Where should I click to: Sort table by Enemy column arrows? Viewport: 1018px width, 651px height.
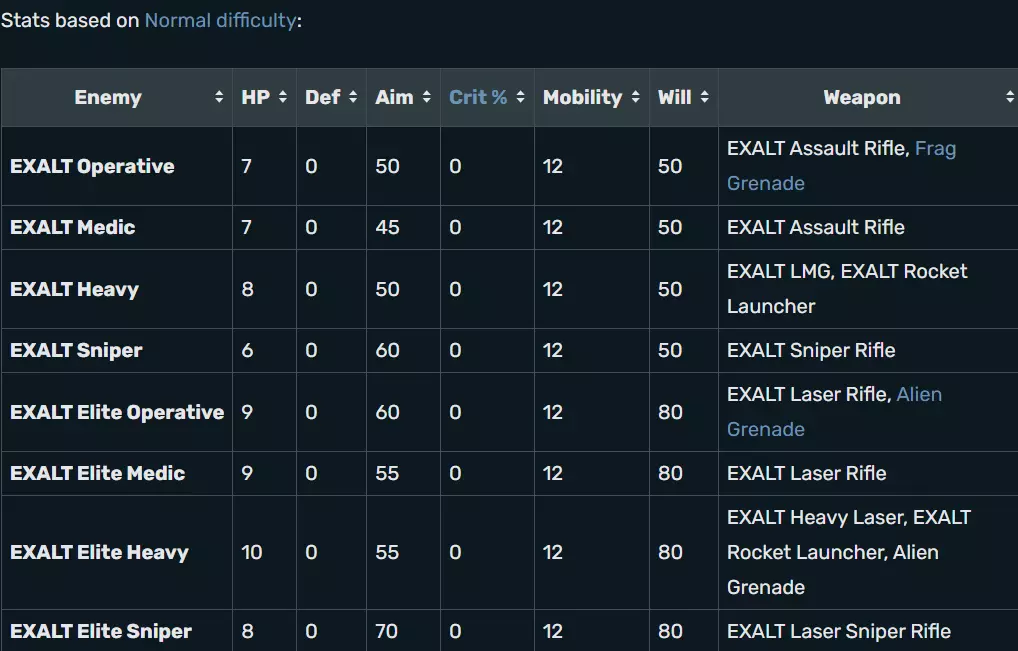[x=219, y=98]
